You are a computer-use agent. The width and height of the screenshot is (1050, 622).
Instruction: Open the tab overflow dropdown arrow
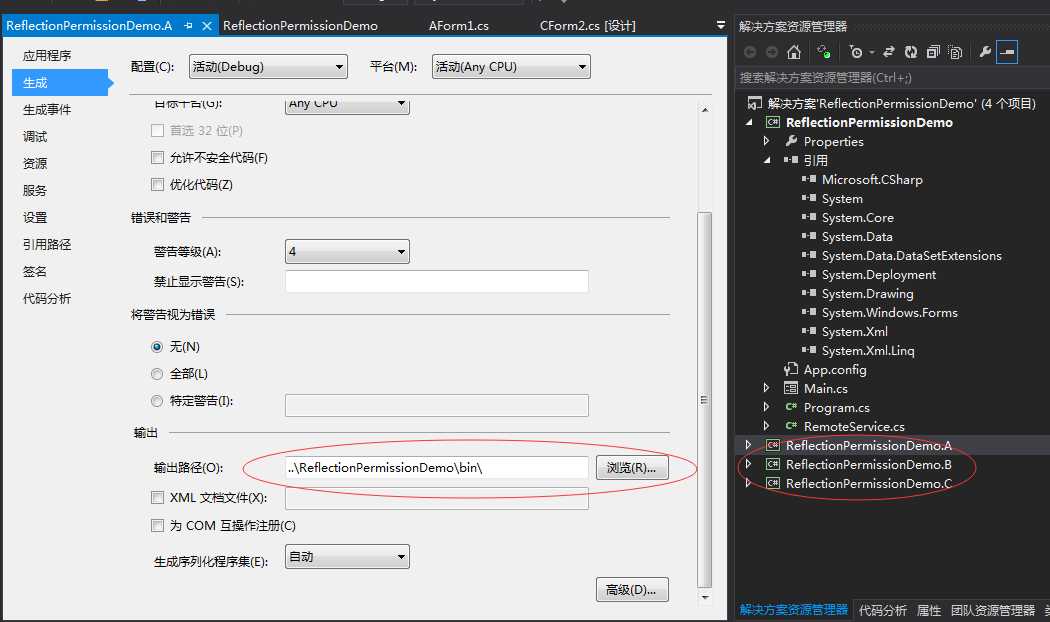[721, 25]
